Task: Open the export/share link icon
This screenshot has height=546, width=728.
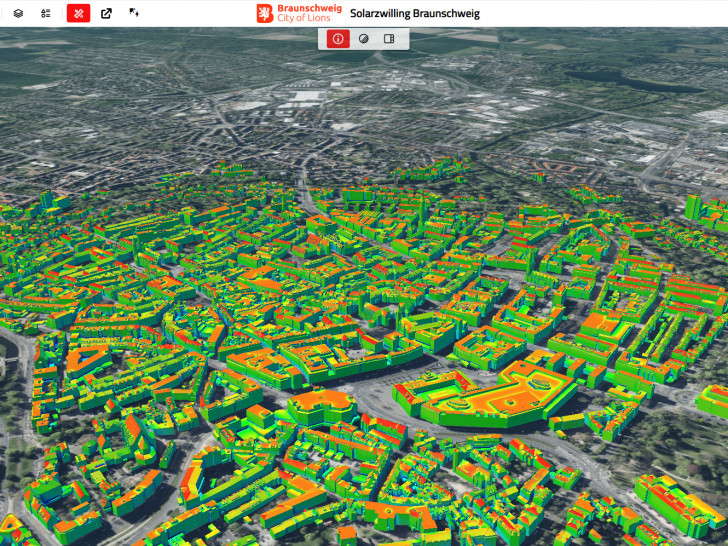Action: 106,13
